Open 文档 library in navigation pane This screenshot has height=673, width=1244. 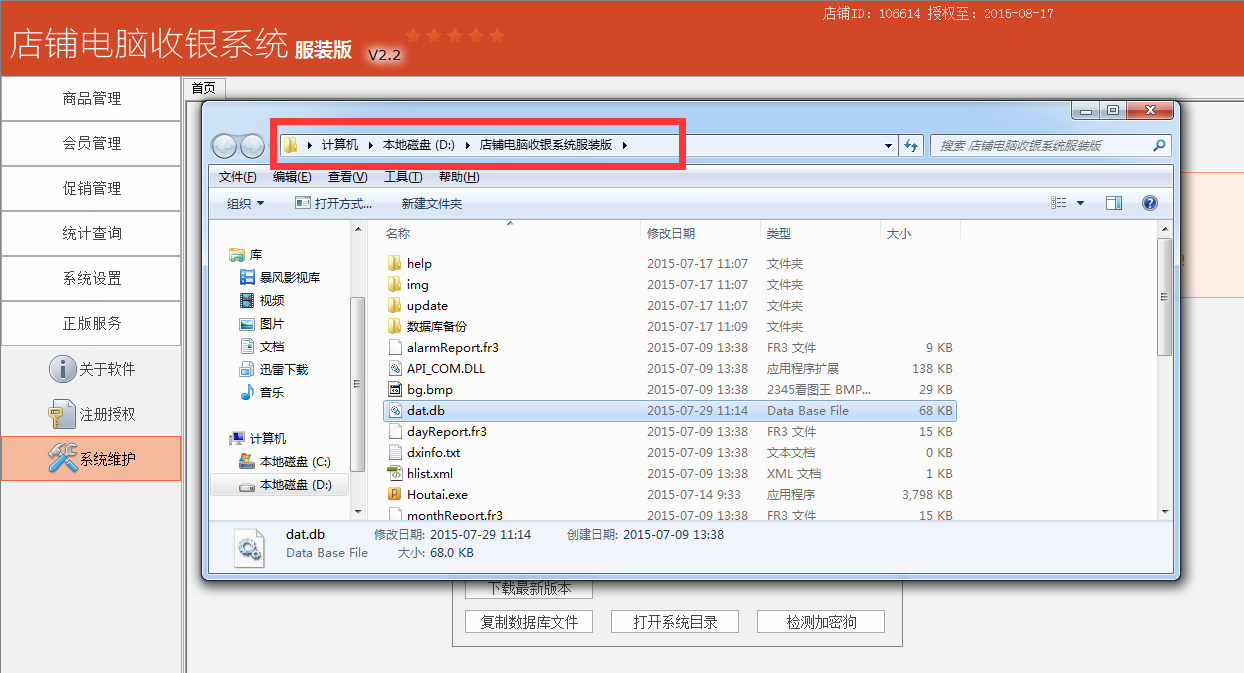tap(262, 346)
